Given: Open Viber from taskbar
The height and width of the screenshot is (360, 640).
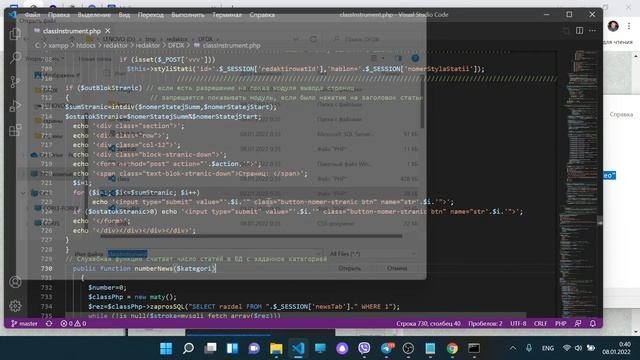Looking at the screenshot, I should pos(364,348).
